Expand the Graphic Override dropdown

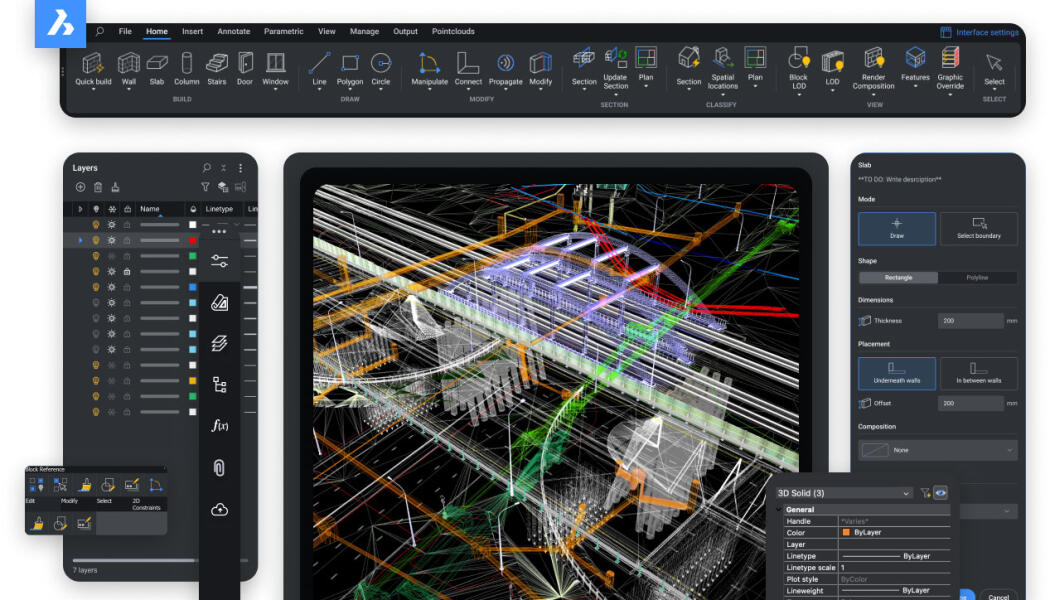[950, 94]
